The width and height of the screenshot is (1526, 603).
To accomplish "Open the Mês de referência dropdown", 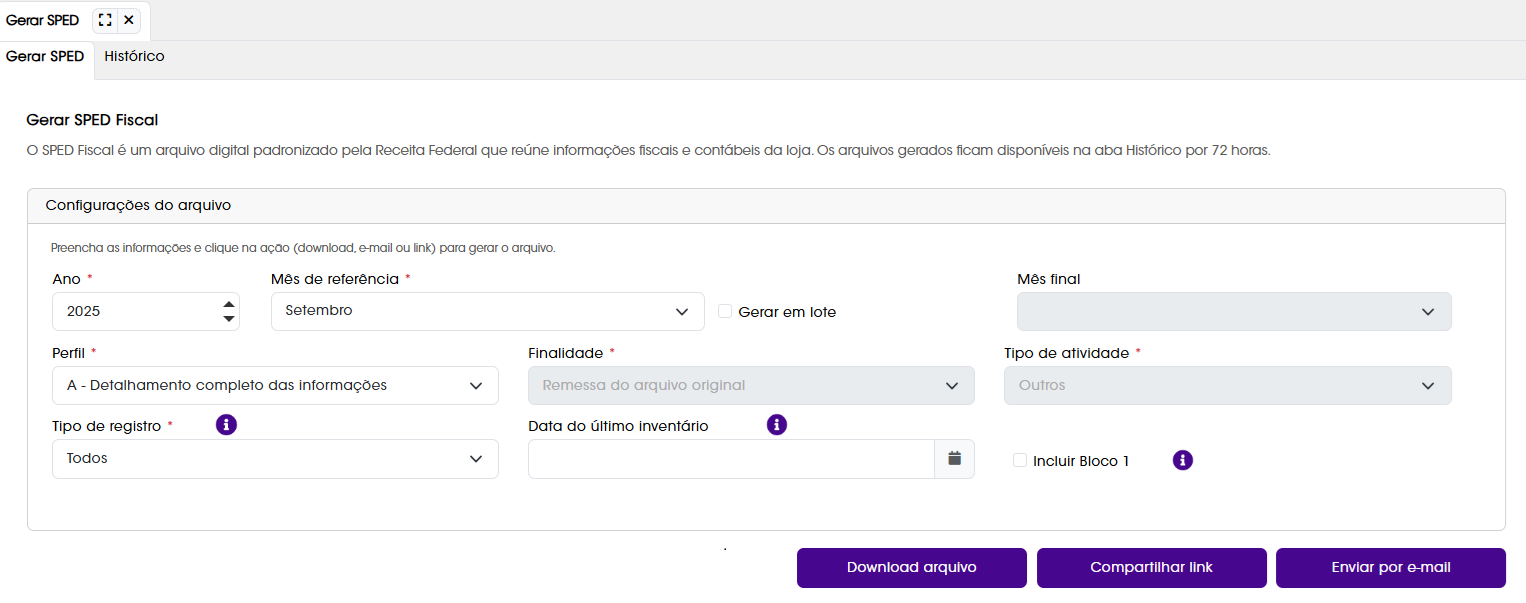I will pyautogui.click(x=488, y=311).
